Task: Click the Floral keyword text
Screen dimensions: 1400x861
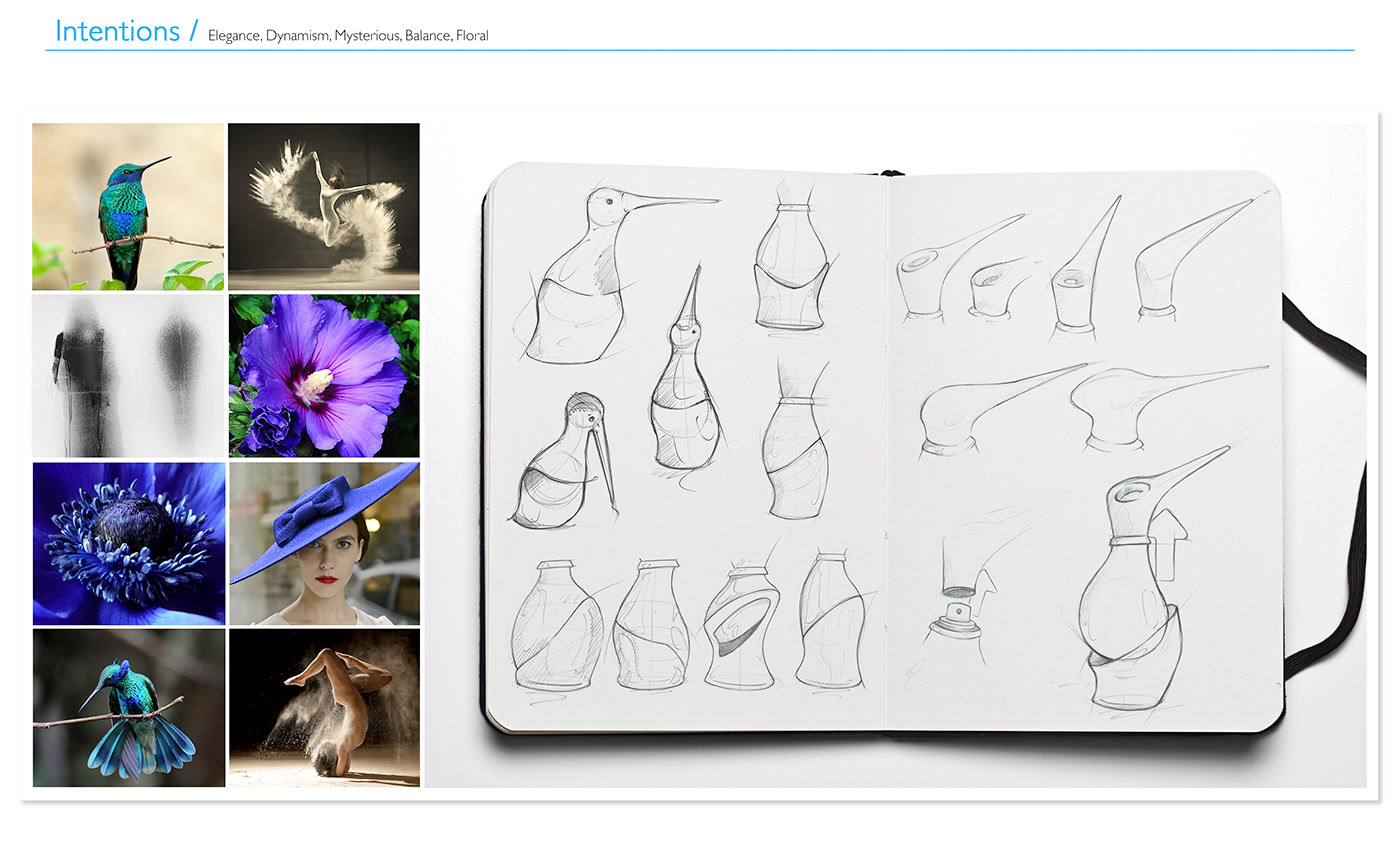Action: pos(472,35)
